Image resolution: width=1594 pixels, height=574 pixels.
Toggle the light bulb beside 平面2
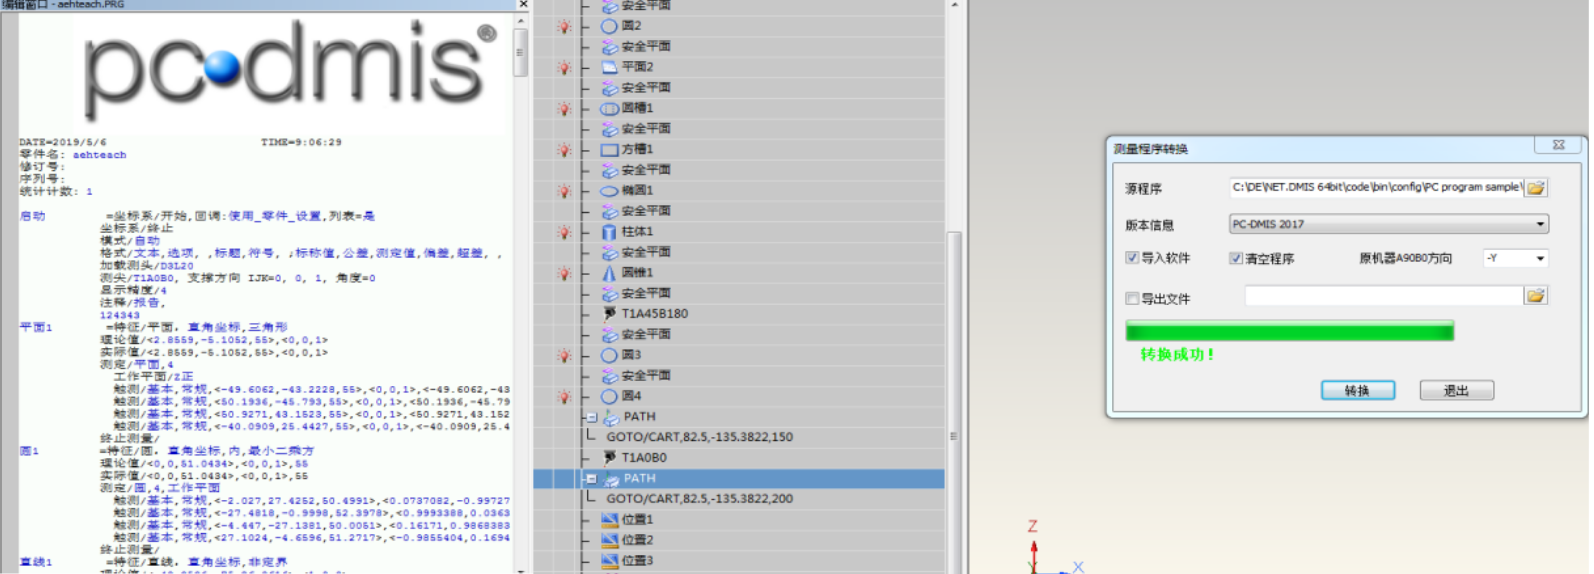565,67
